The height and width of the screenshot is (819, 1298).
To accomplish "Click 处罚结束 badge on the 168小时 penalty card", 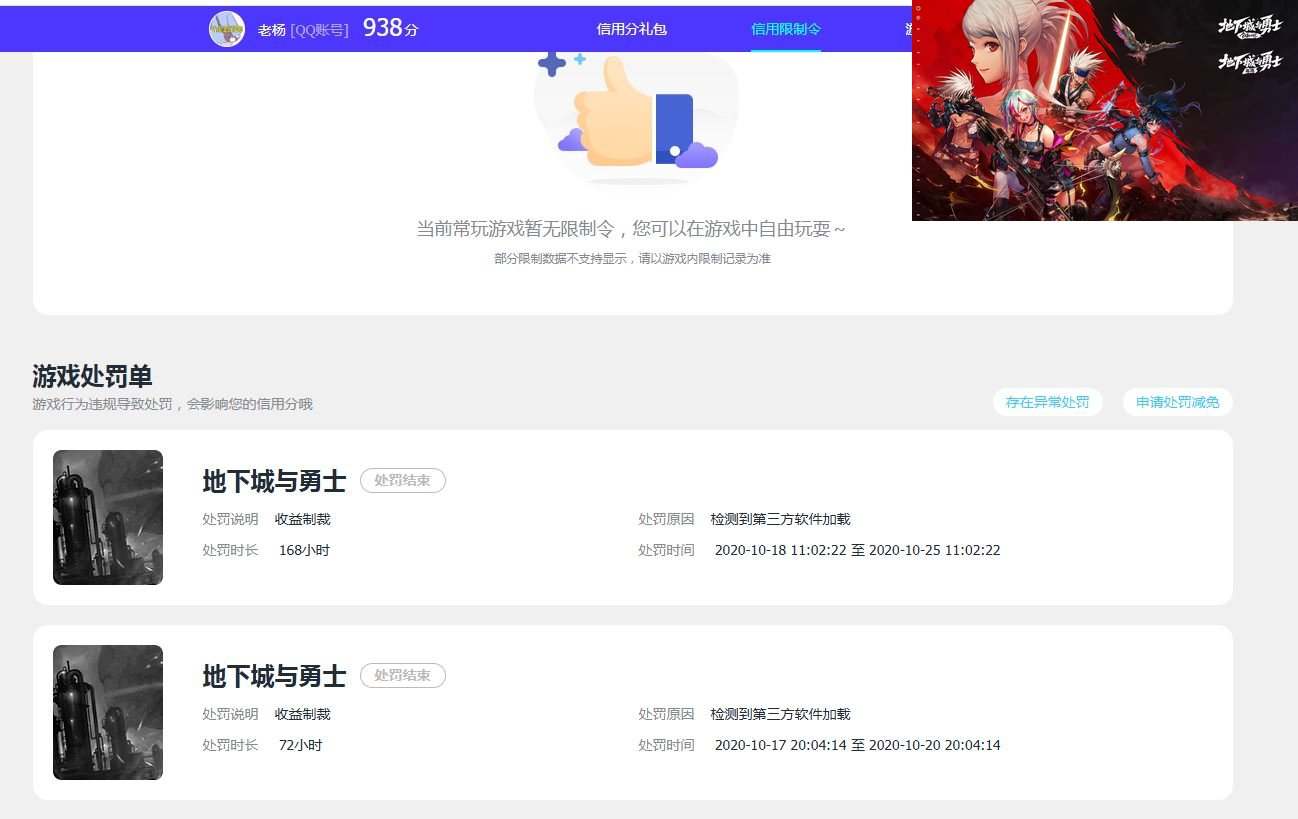I will coord(402,480).
